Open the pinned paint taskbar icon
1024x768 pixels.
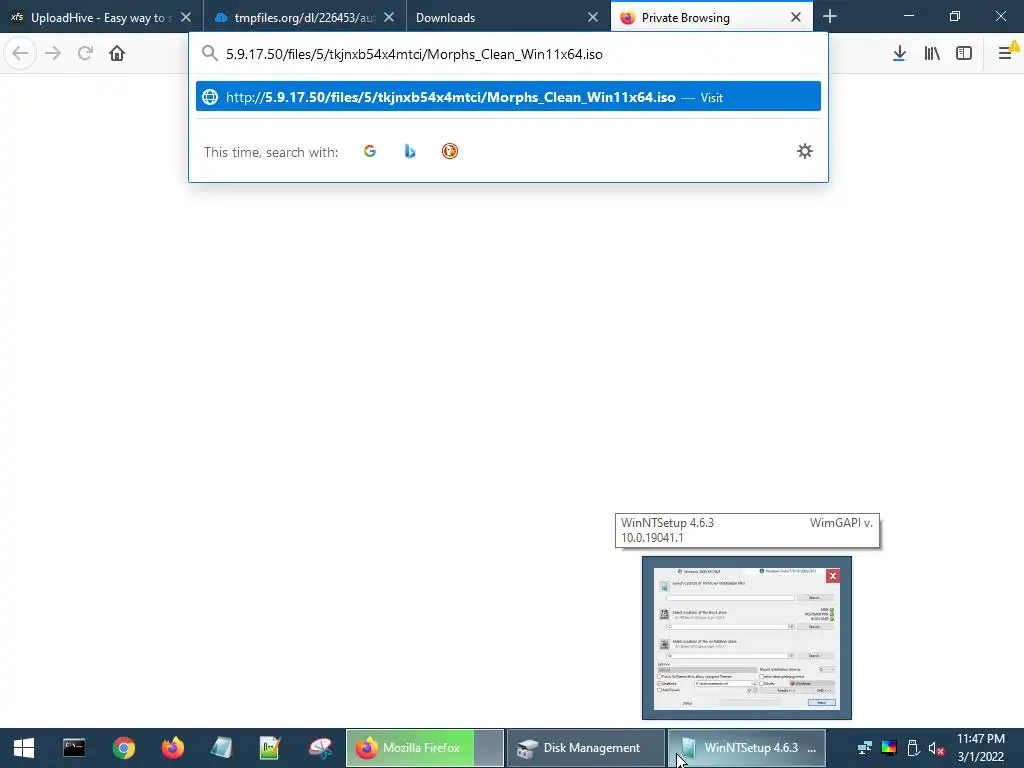[x=320, y=748]
